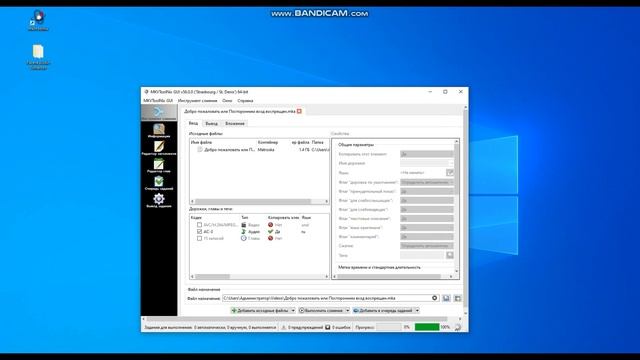Open the window menu
The height and width of the screenshot is (360, 640).
pos(227,100)
